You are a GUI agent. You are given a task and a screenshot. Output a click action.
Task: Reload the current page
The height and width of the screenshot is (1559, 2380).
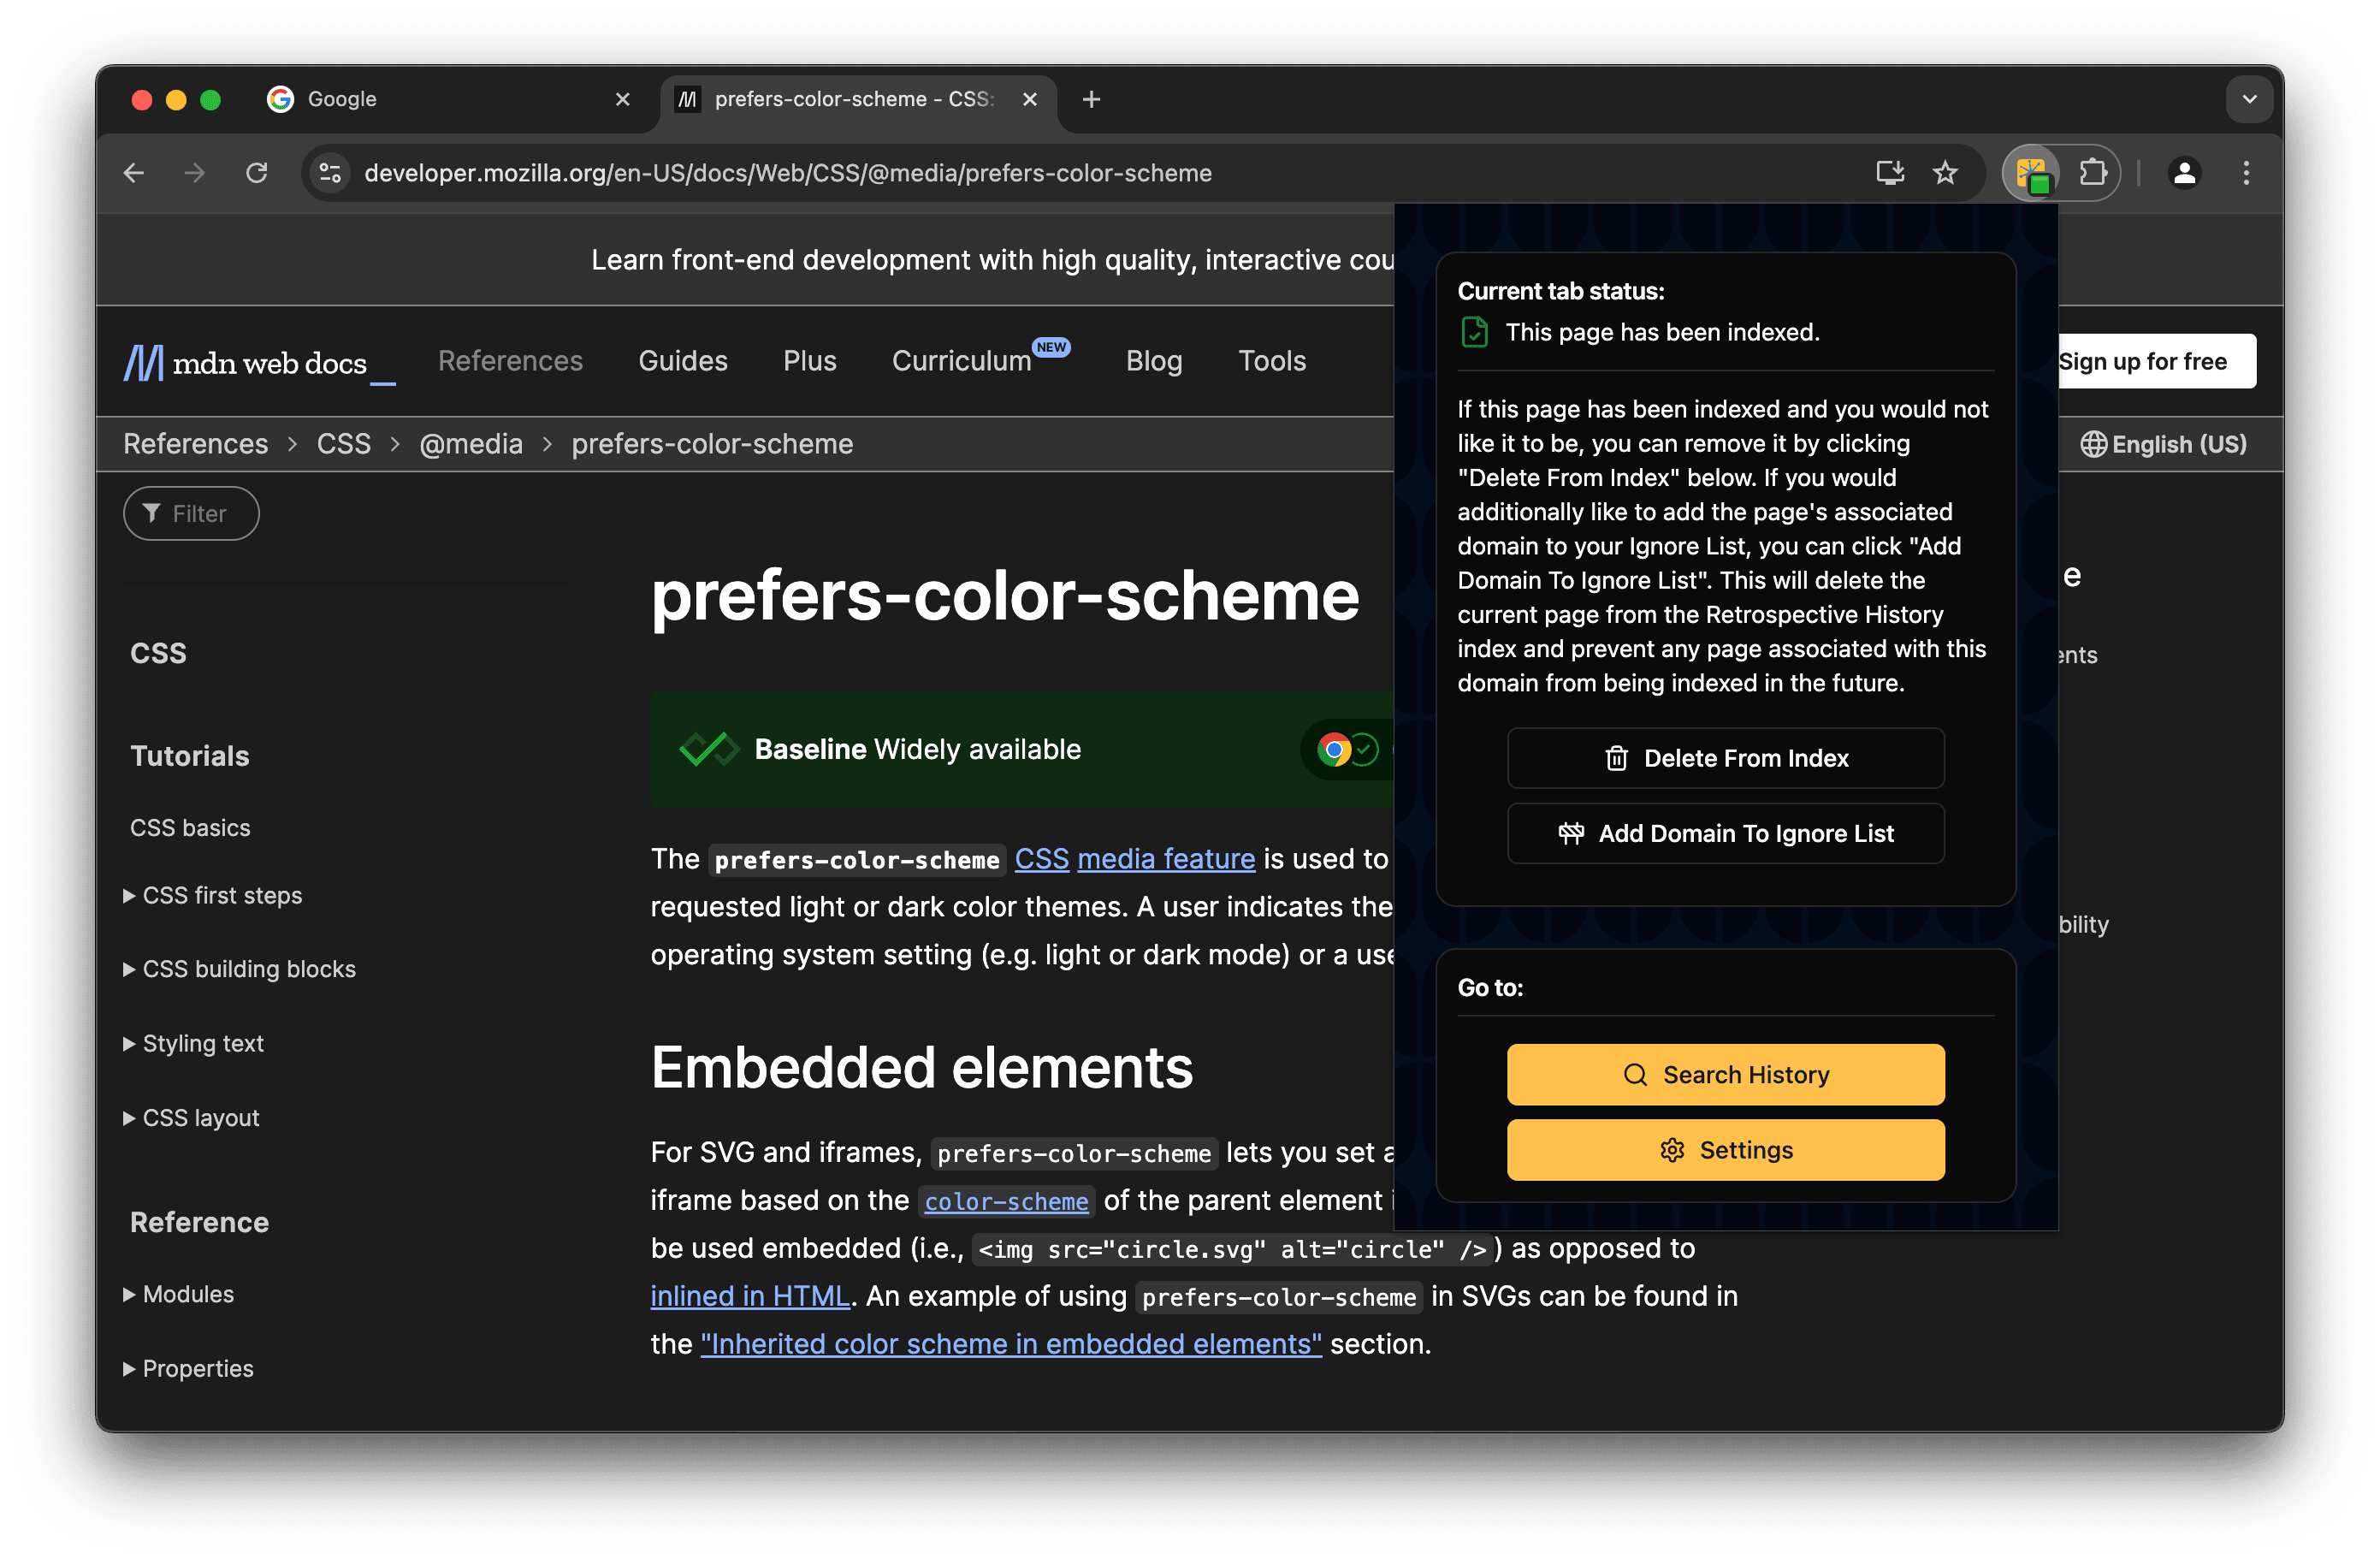pos(257,174)
